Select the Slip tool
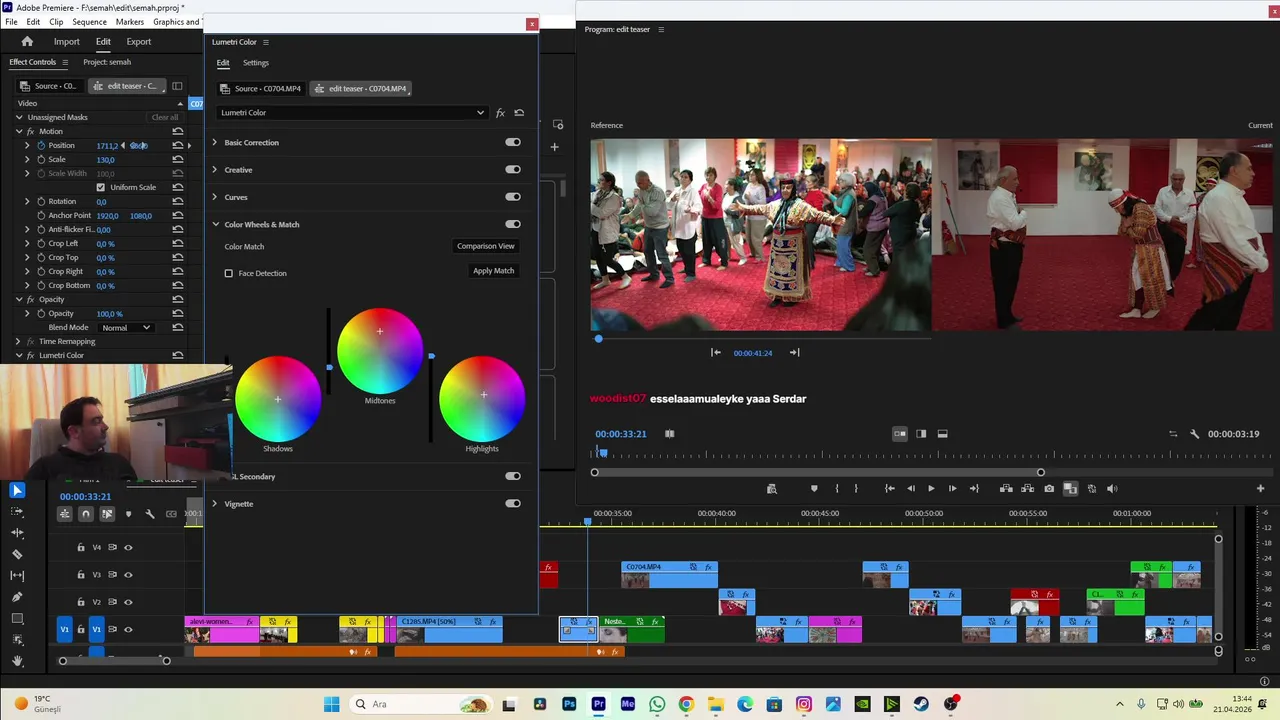Screen dimensions: 1280x720 (x=17, y=576)
